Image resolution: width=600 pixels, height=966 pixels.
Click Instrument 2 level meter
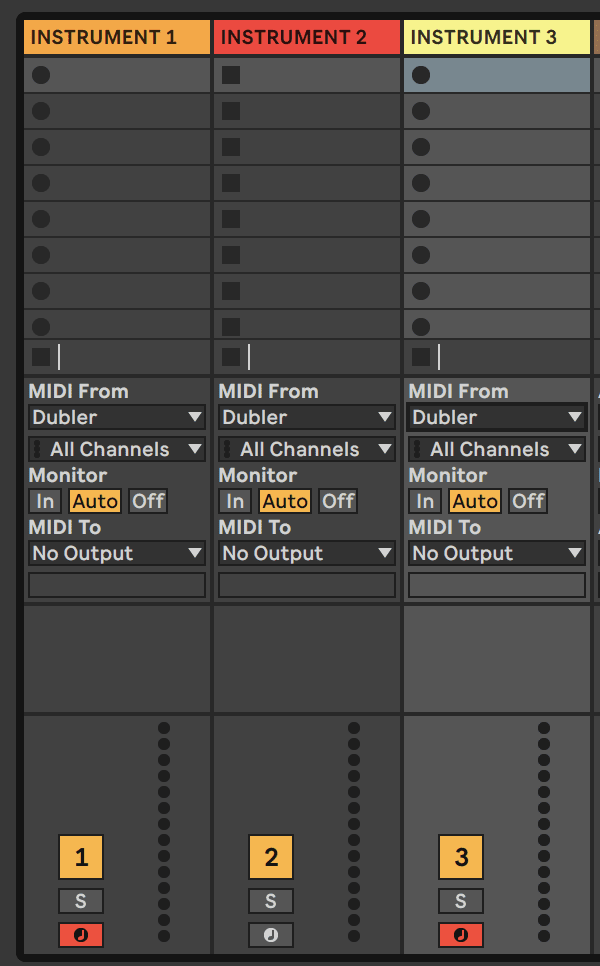pyautogui.click(x=354, y=832)
